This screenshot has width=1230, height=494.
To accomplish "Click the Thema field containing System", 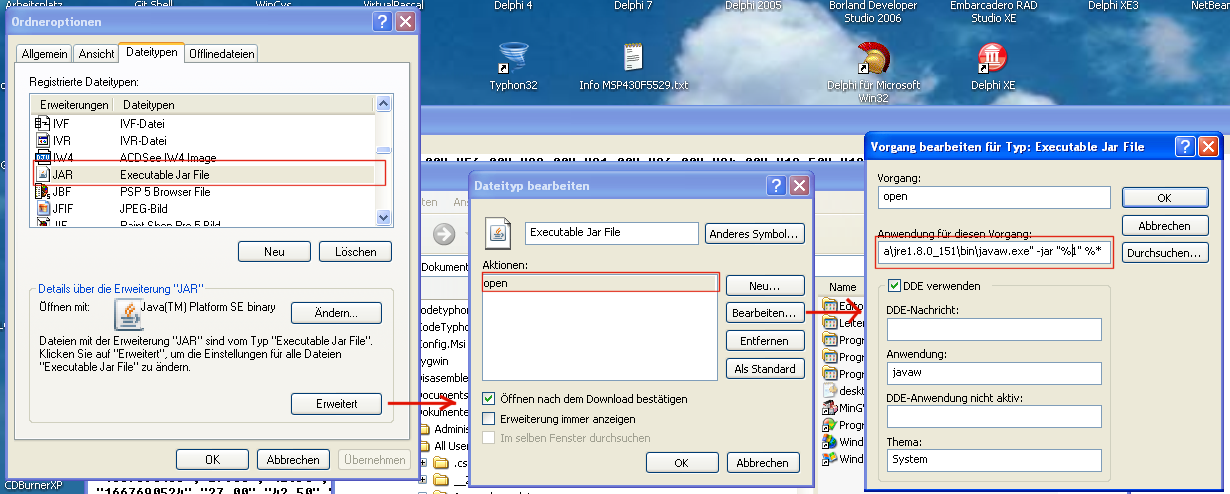I will pyautogui.click(x=993, y=460).
